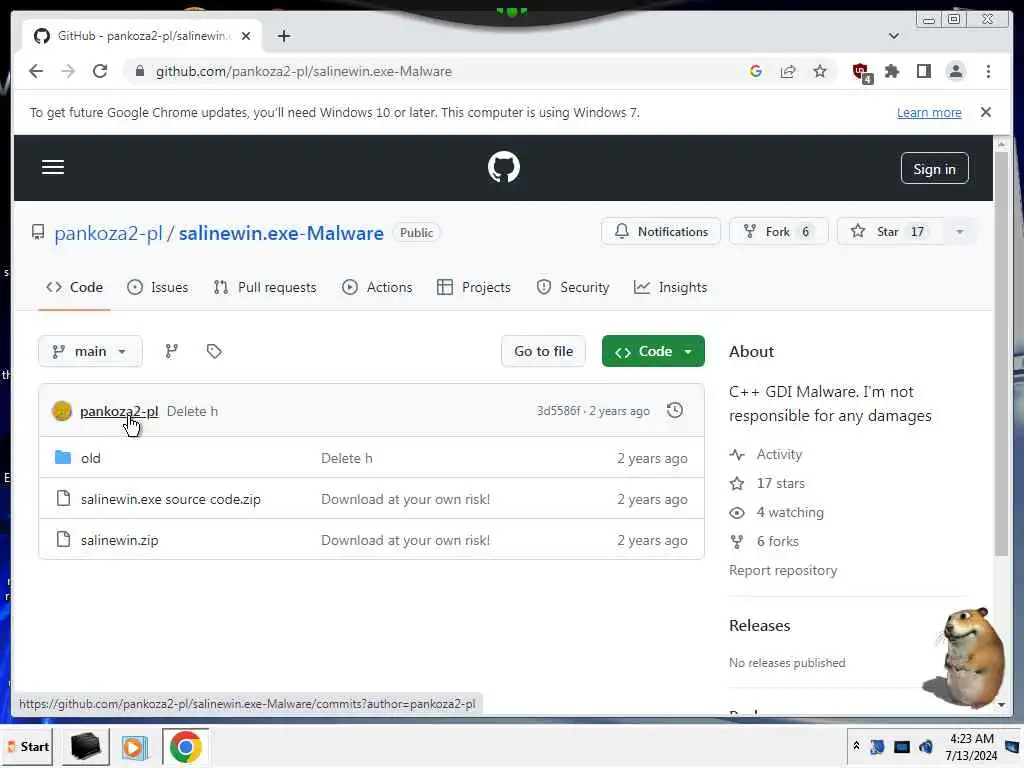
Task: View the Insights tab
Action: coord(670,287)
